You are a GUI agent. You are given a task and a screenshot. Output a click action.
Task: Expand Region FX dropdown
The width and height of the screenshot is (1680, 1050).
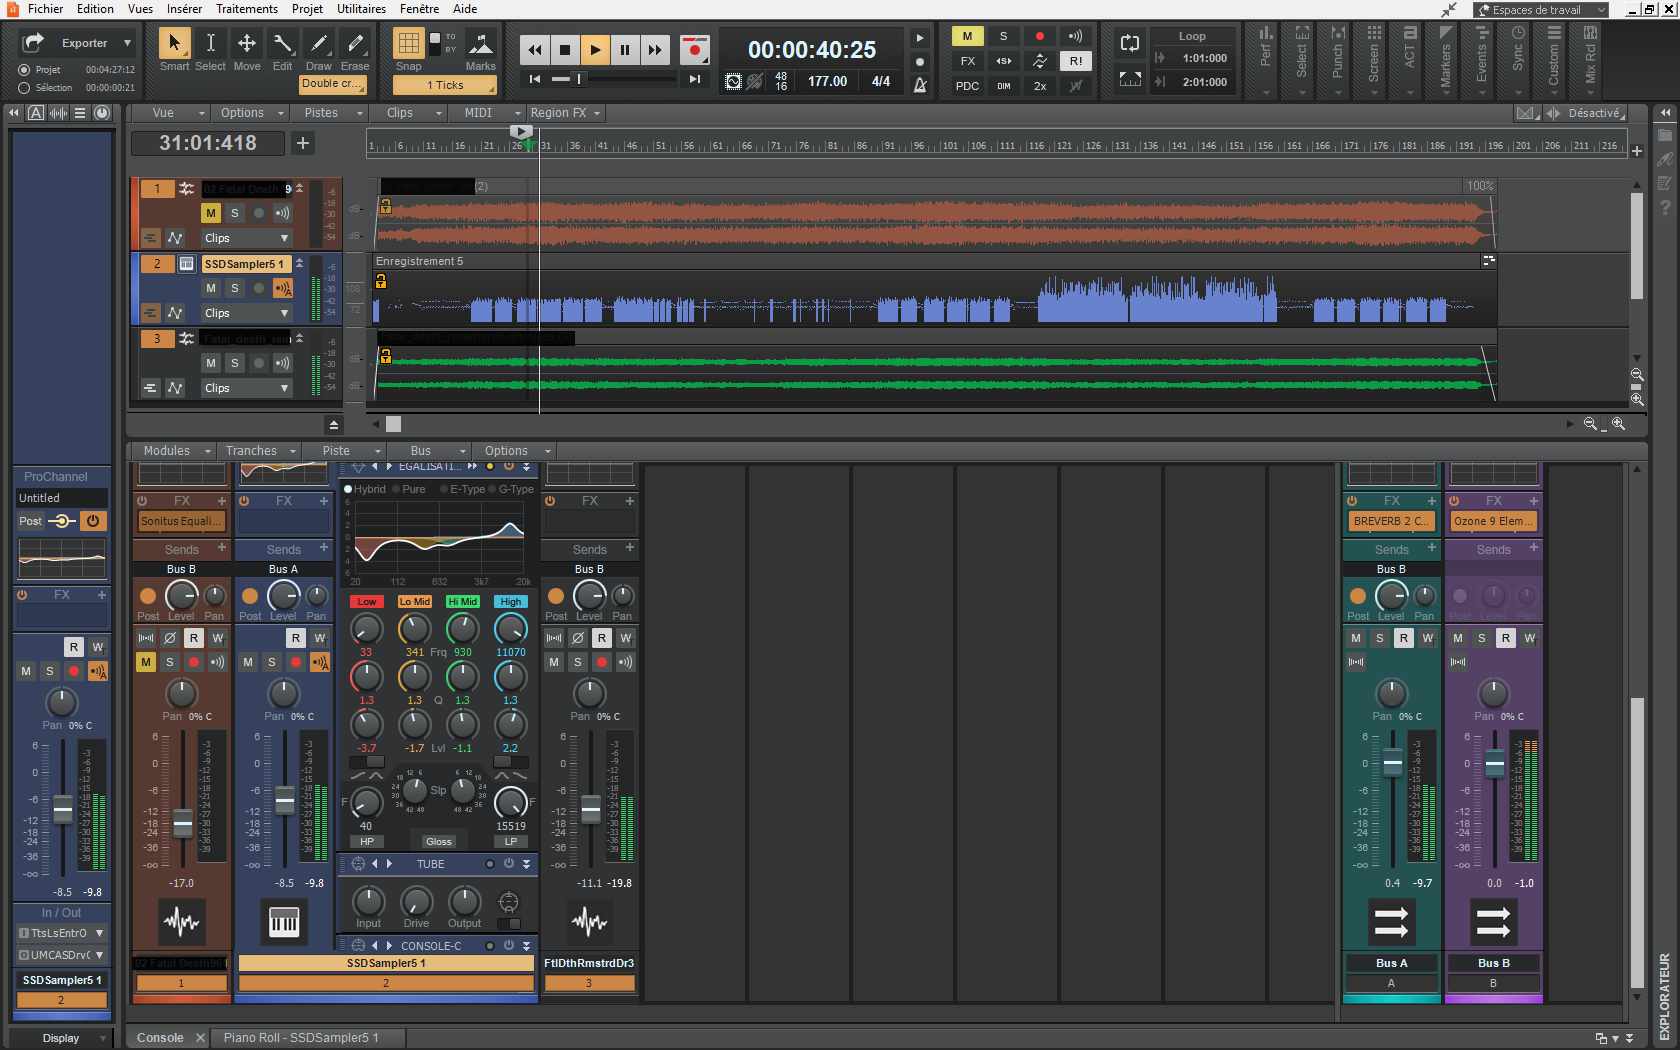(x=565, y=113)
